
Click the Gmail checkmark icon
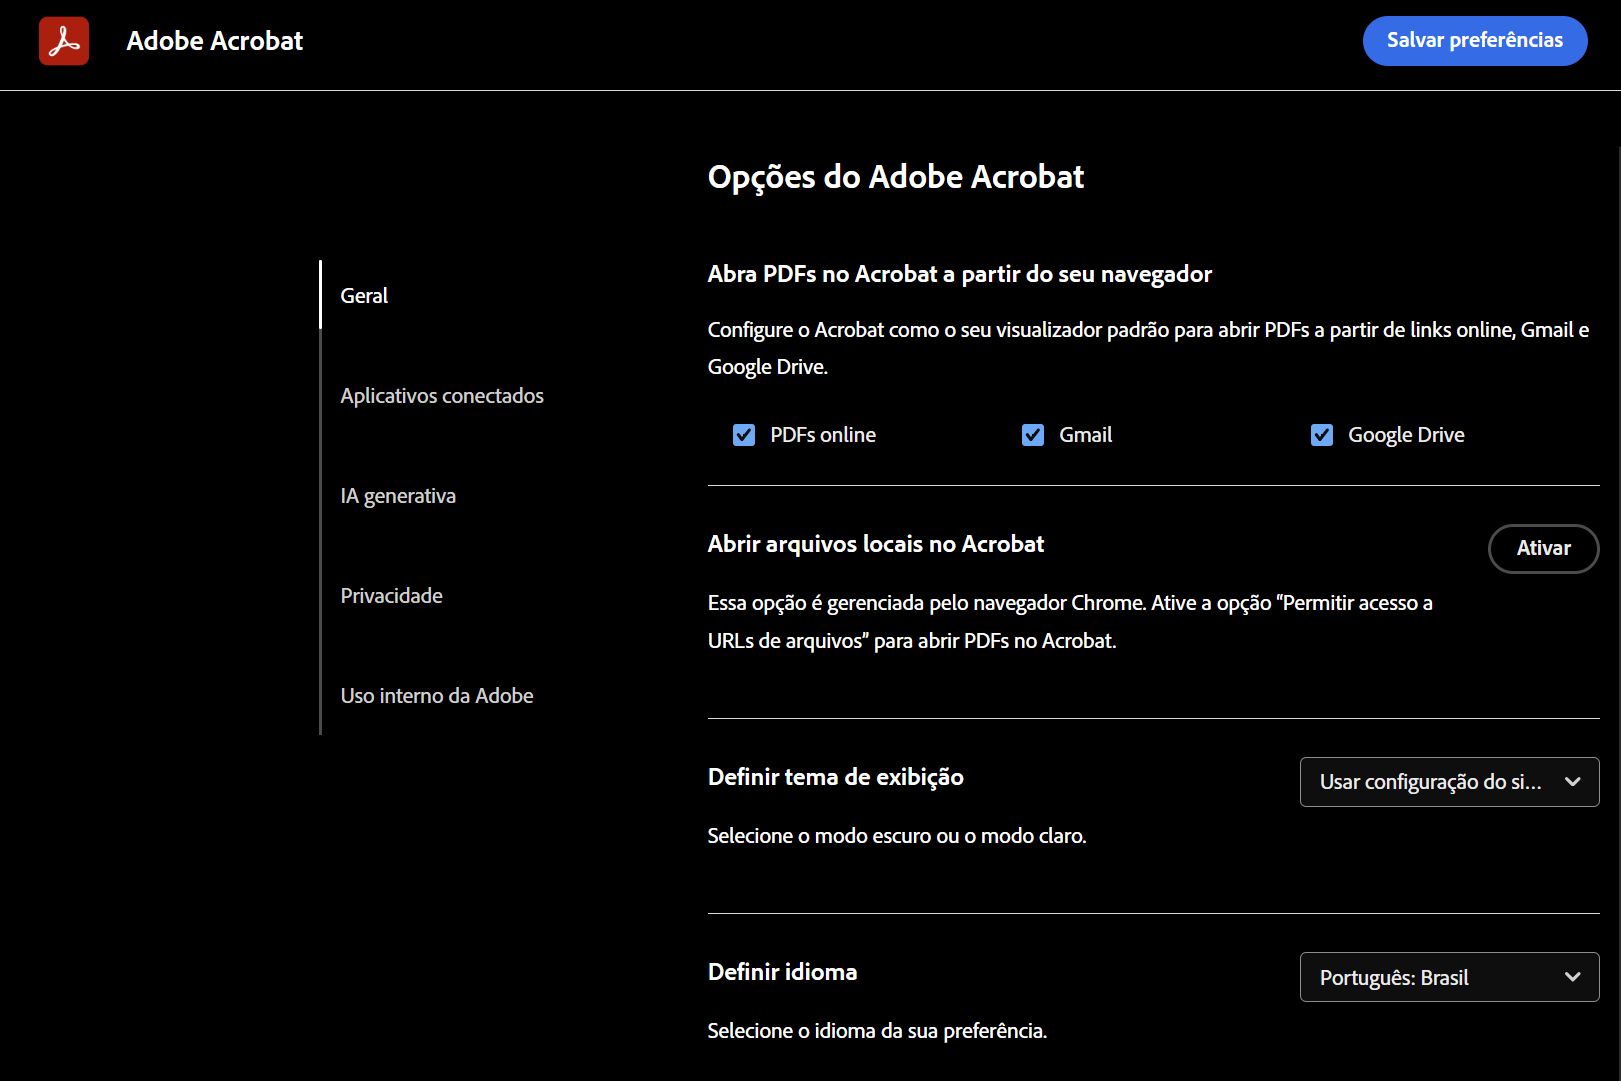point(1032,434)
